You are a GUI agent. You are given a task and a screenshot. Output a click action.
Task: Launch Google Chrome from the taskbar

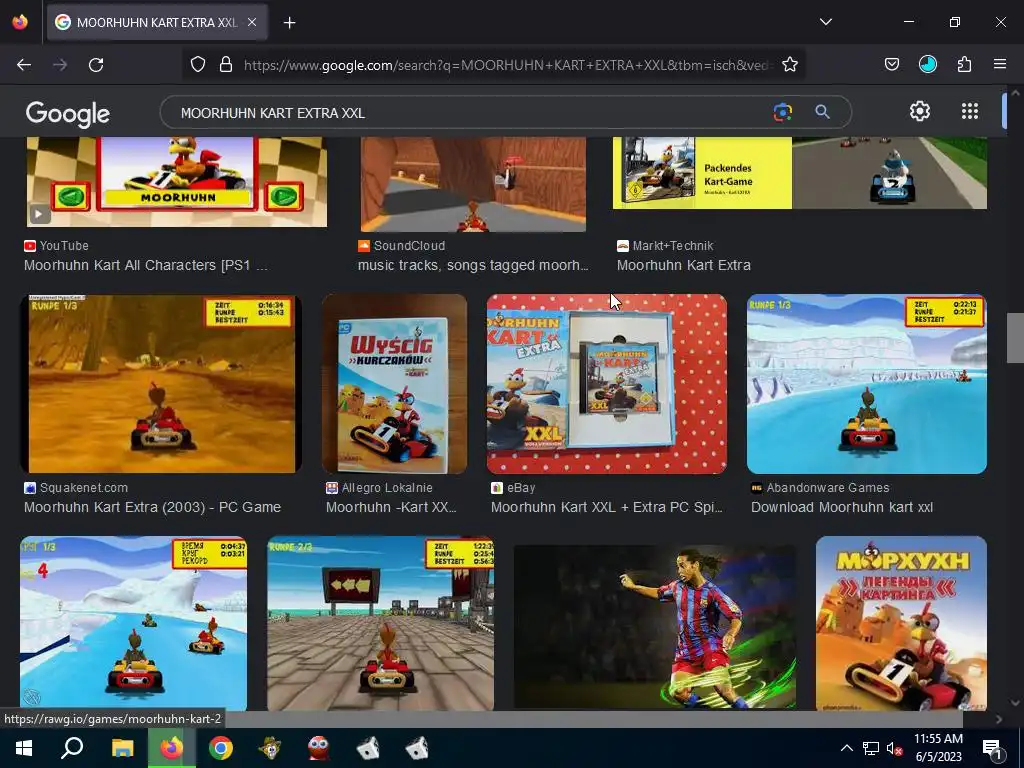click(x=221, y=748)
